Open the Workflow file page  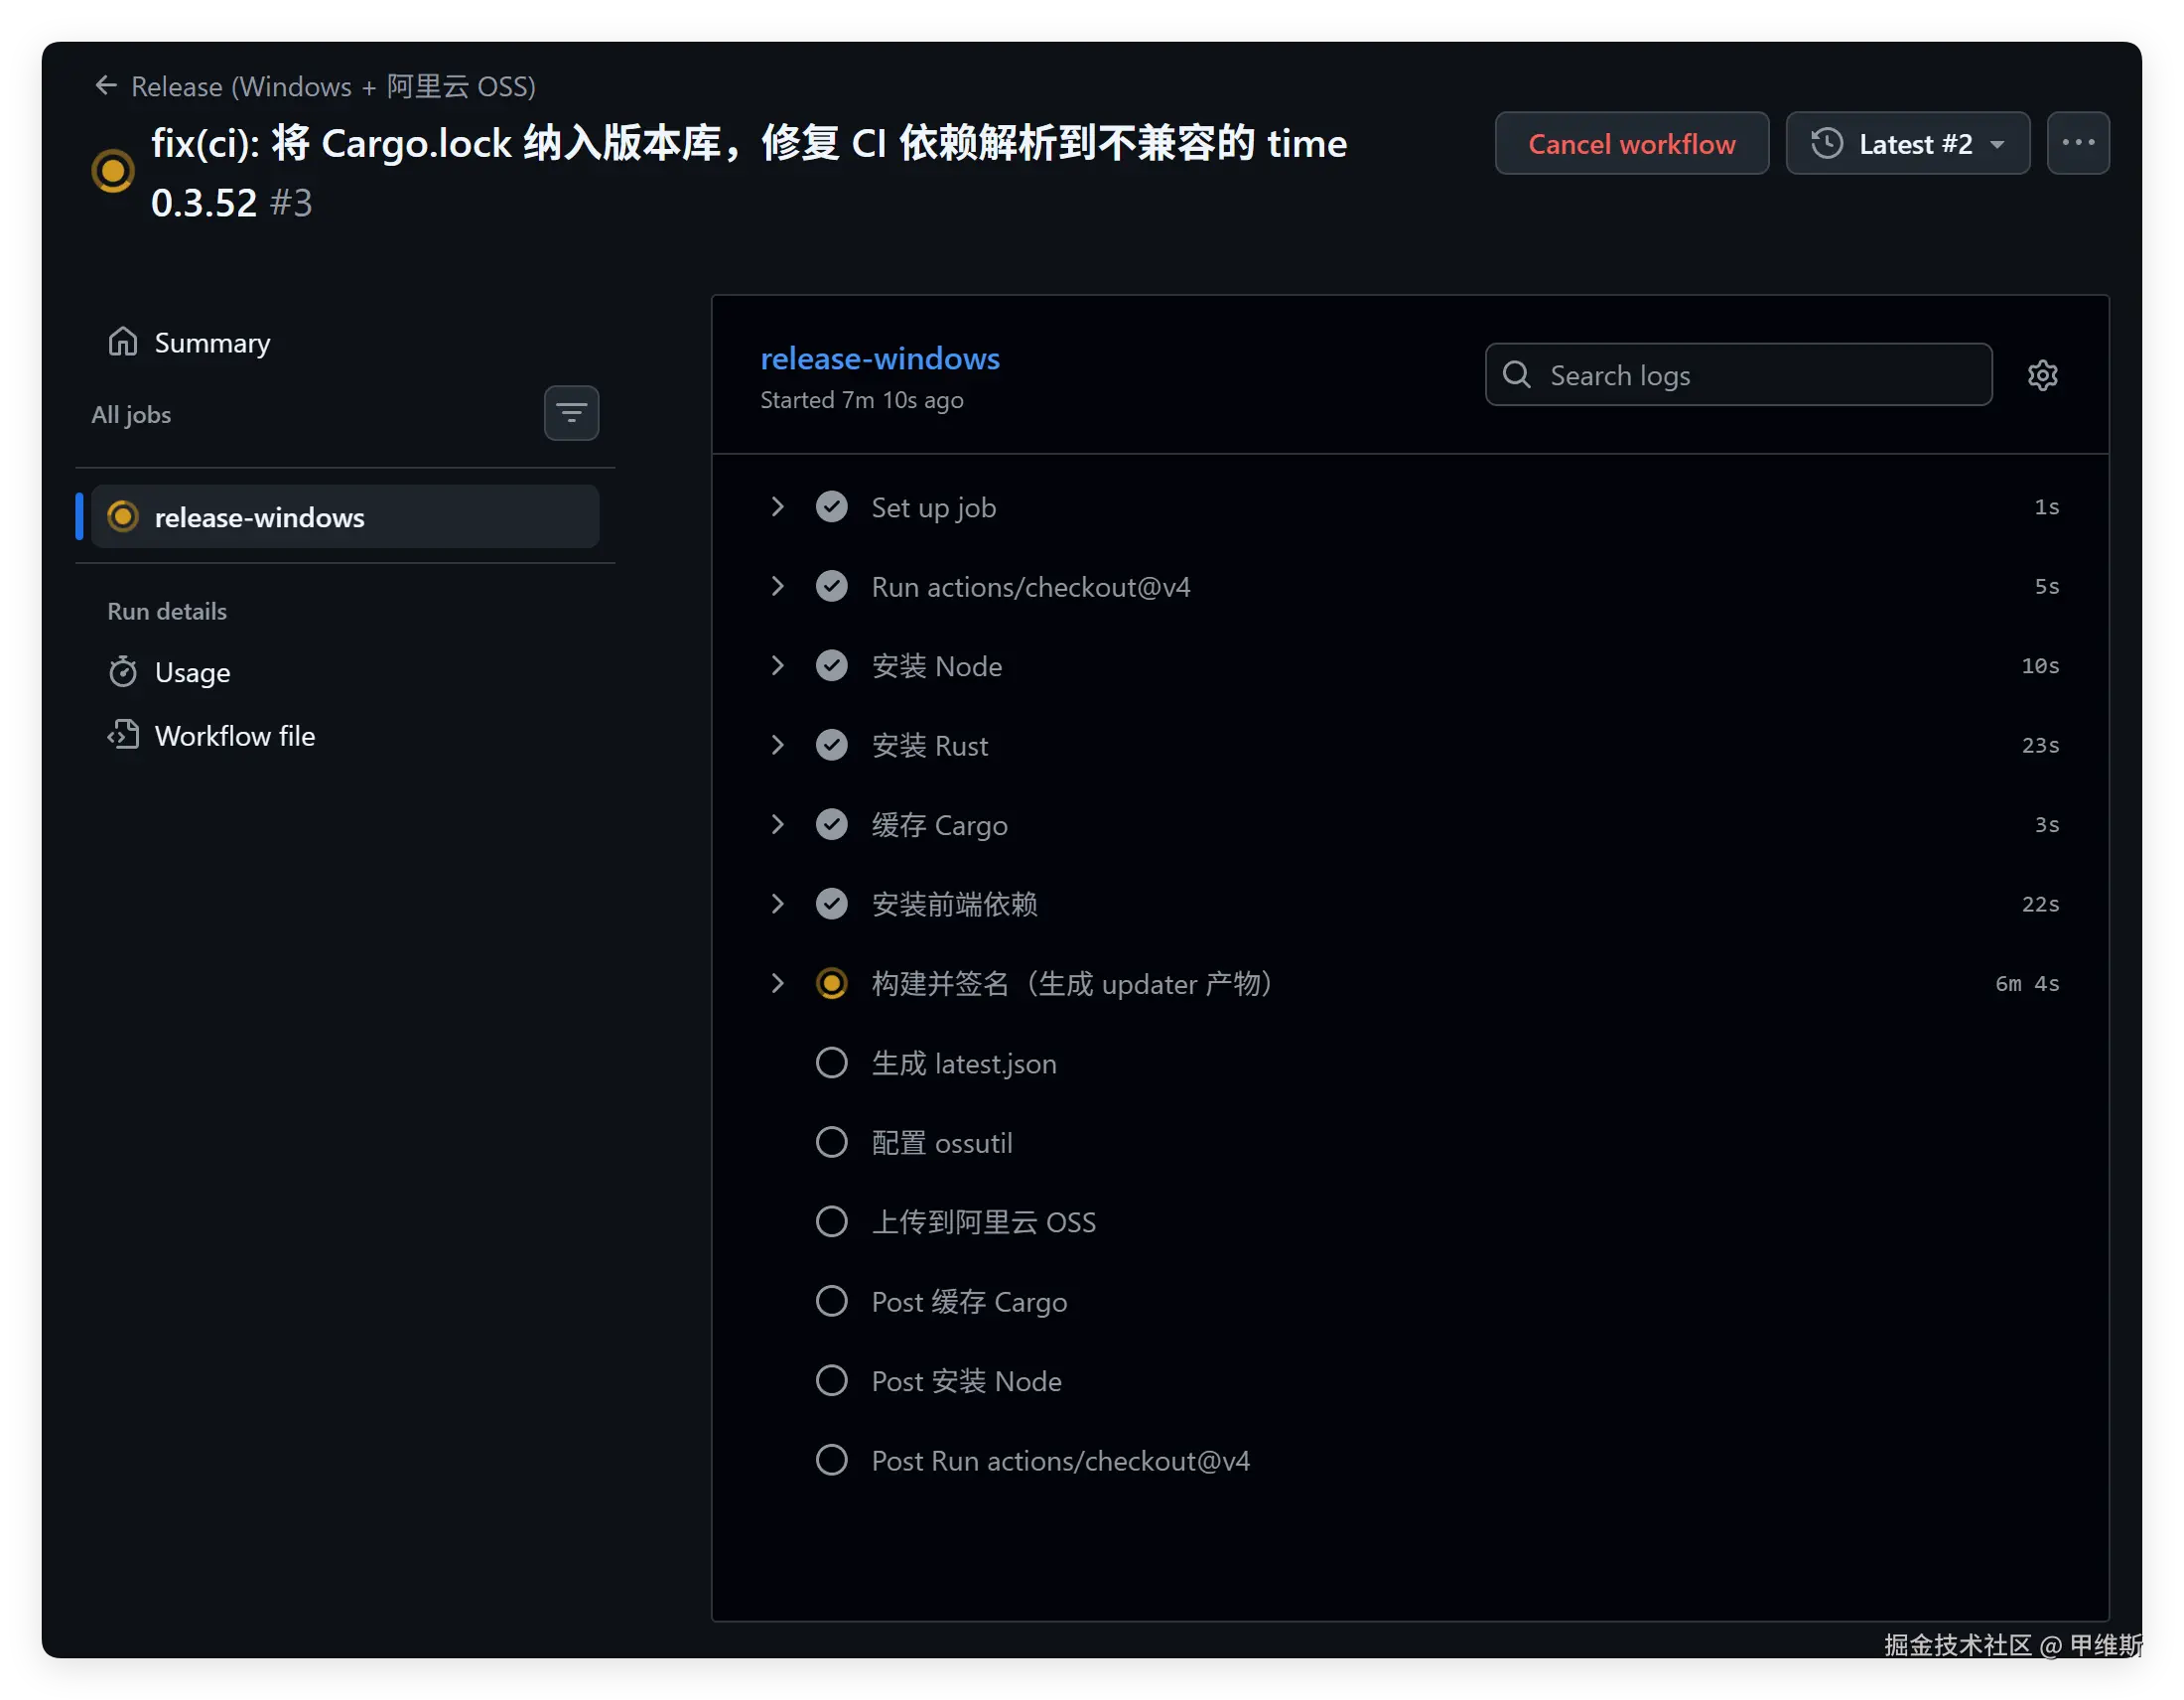click(x=234, y=736)
